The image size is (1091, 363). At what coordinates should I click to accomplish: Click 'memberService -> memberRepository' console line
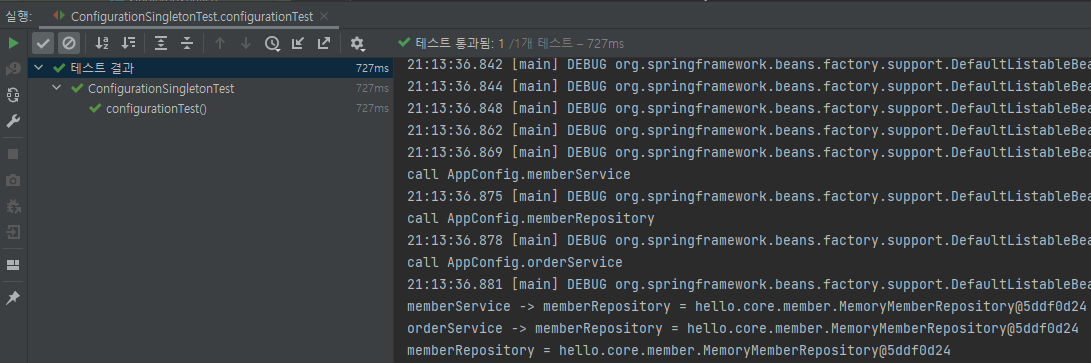tap(747, 306)
